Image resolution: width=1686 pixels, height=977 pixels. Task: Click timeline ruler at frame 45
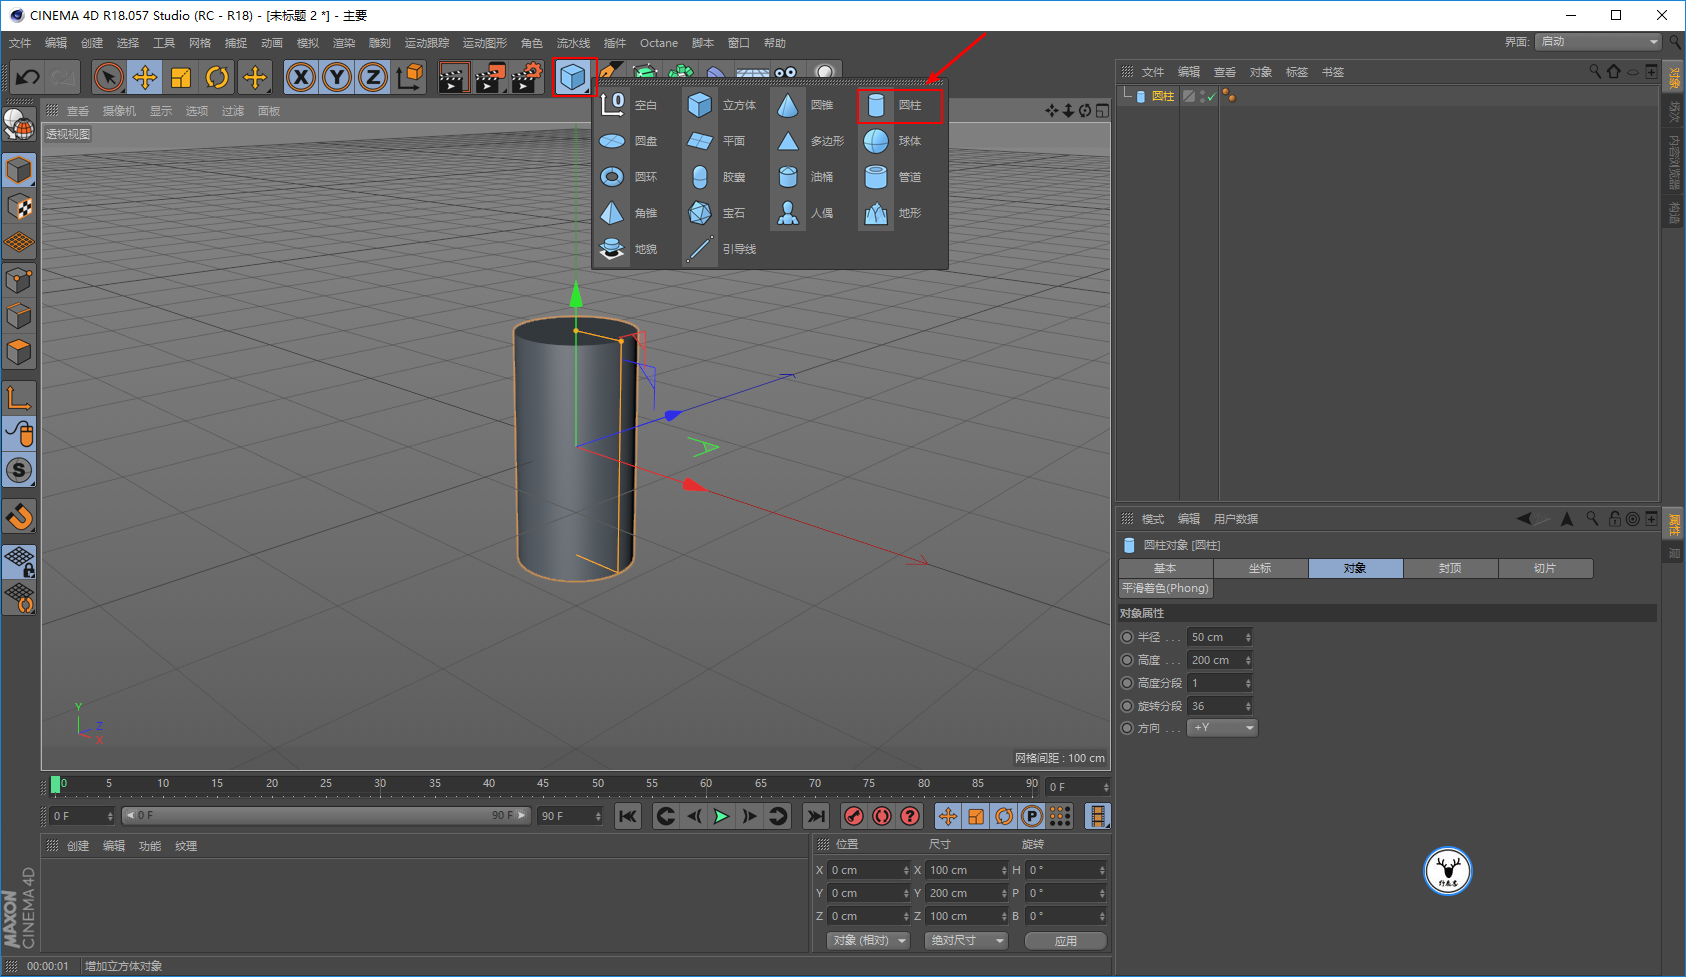pos(543,785)
